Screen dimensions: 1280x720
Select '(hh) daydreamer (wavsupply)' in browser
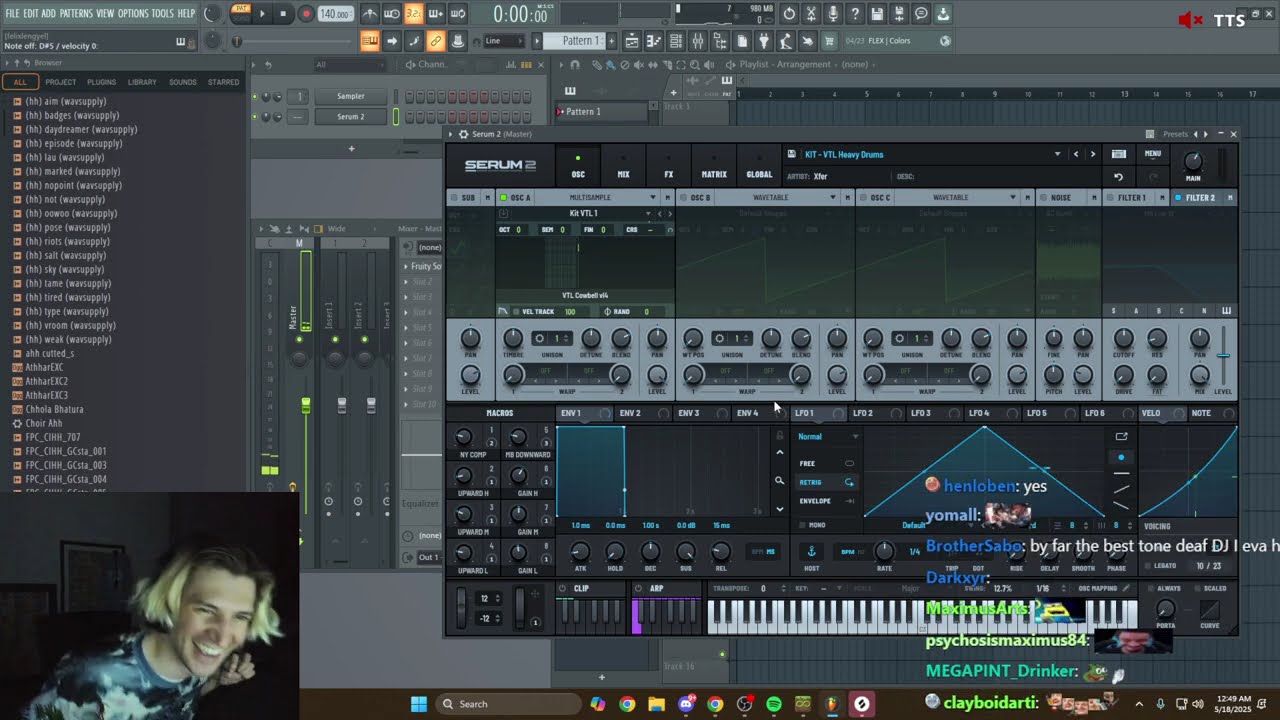point(81,129)
